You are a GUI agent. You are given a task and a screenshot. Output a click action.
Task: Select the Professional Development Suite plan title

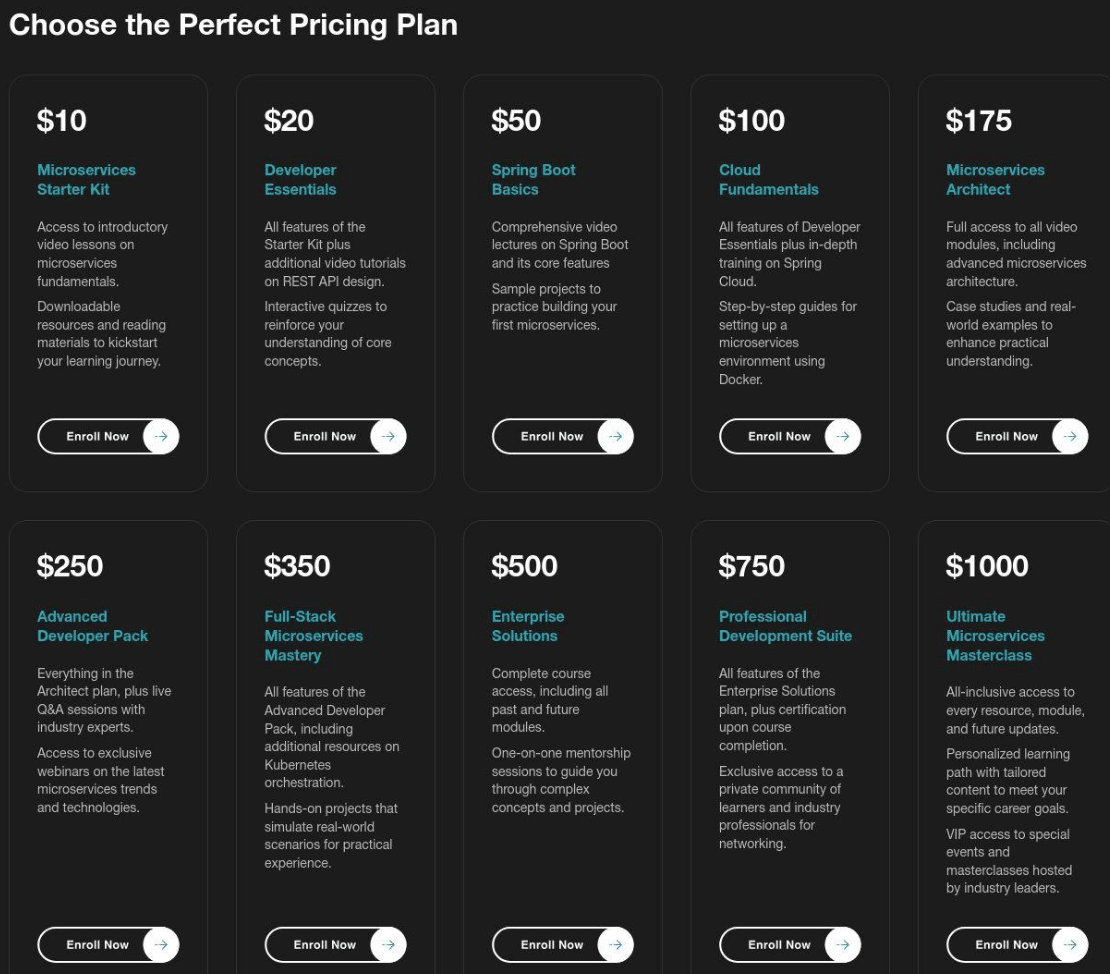click(x=785, y=626)
